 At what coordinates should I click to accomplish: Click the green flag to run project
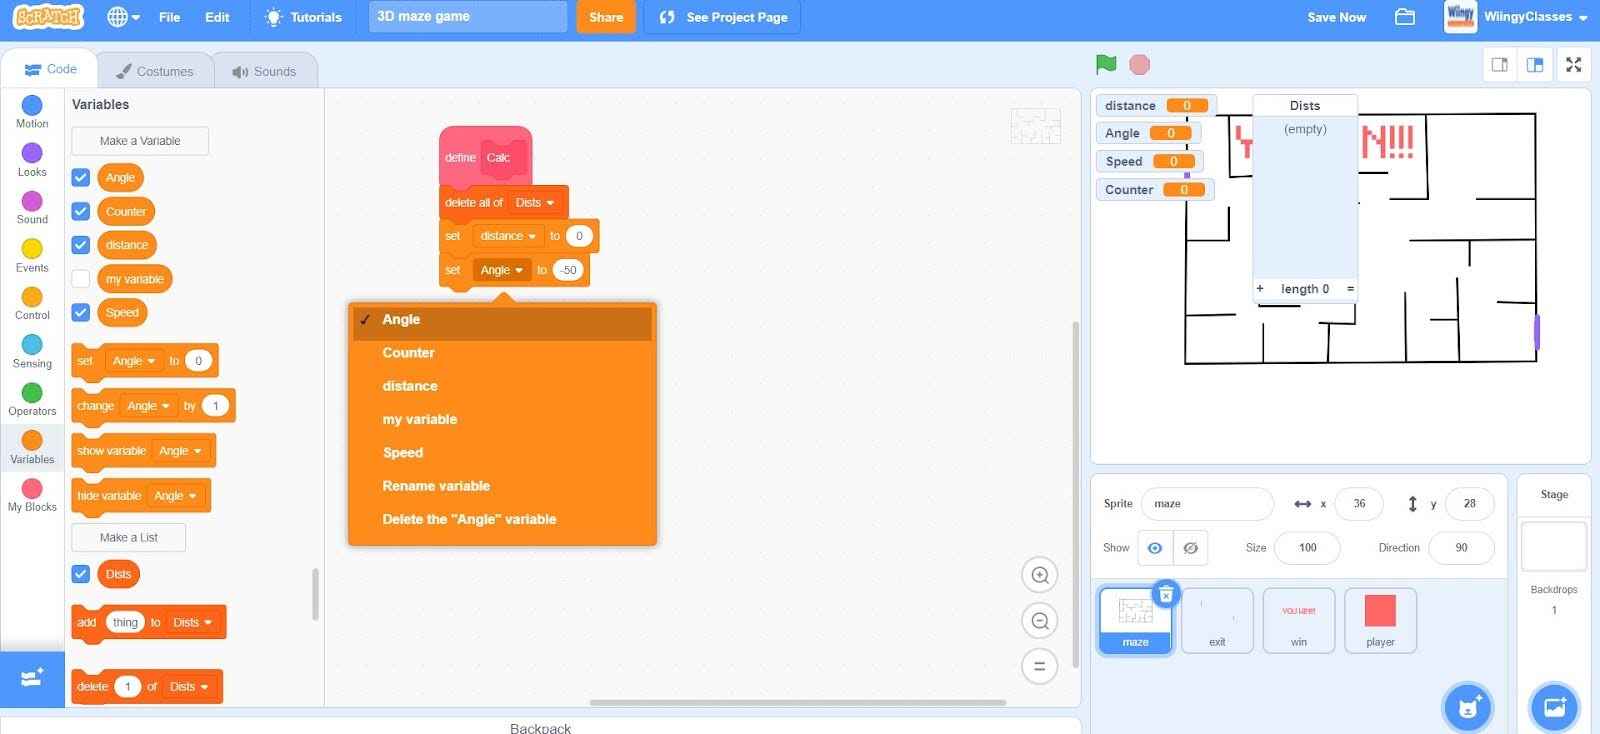click(x=1106, y=64)
